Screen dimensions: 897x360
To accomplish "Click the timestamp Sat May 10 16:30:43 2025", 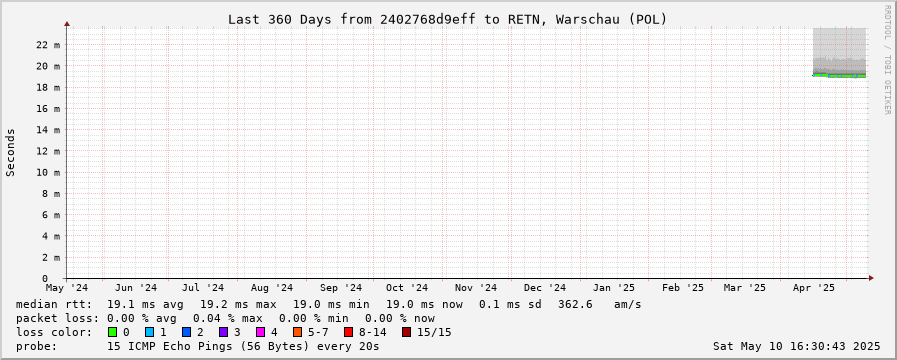I will pos(796,346).
